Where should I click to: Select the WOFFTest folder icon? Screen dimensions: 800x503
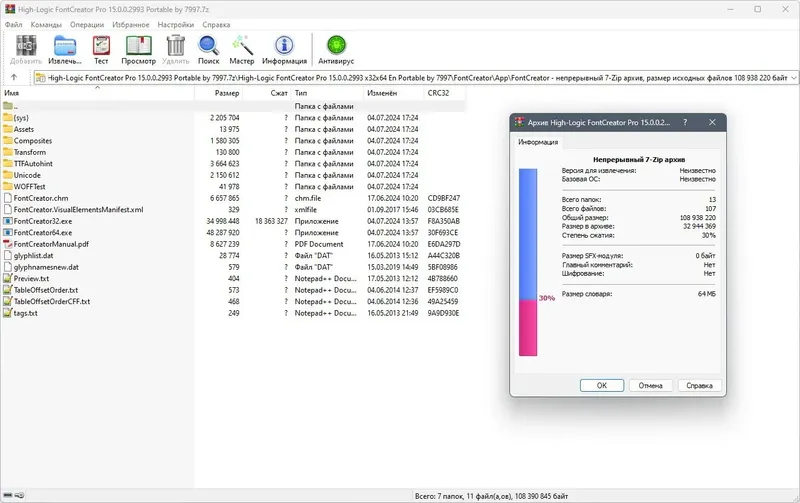8,186
